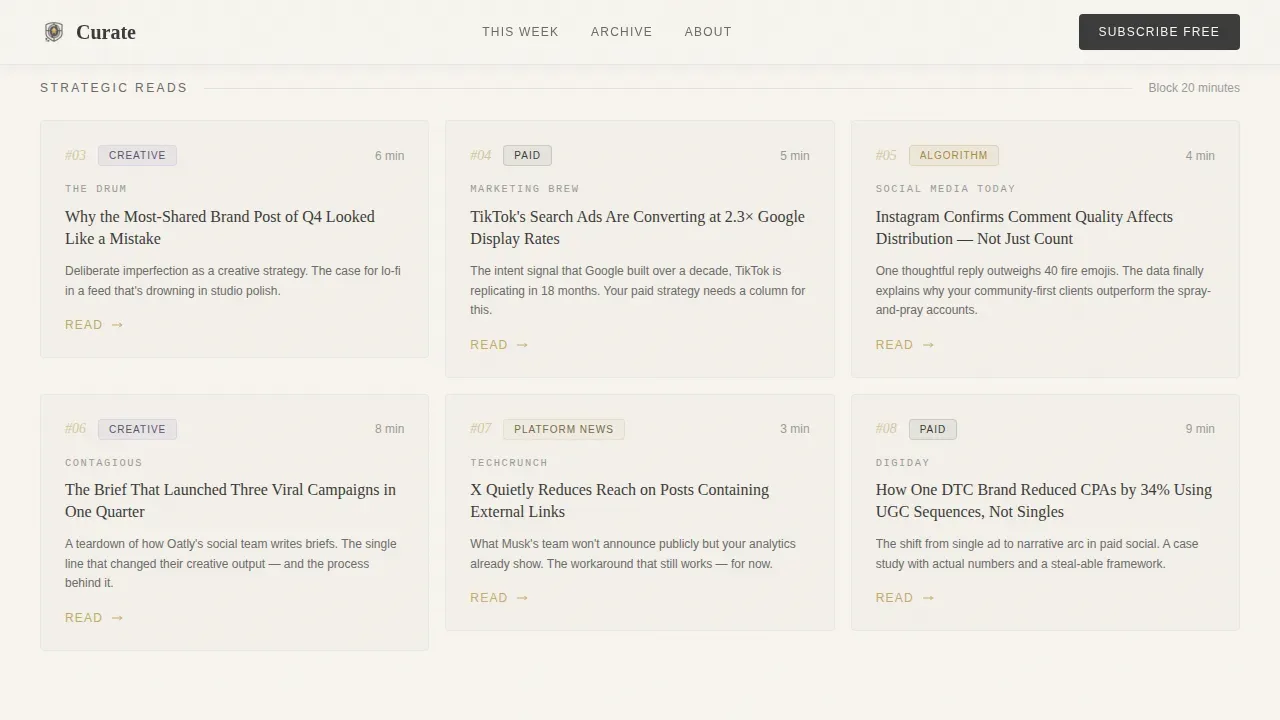Screen dimensions: 1280x720
Task: Open article 'Instagram Confirms Comment Quality Affects Distribution'
Action: (1024, 228)
